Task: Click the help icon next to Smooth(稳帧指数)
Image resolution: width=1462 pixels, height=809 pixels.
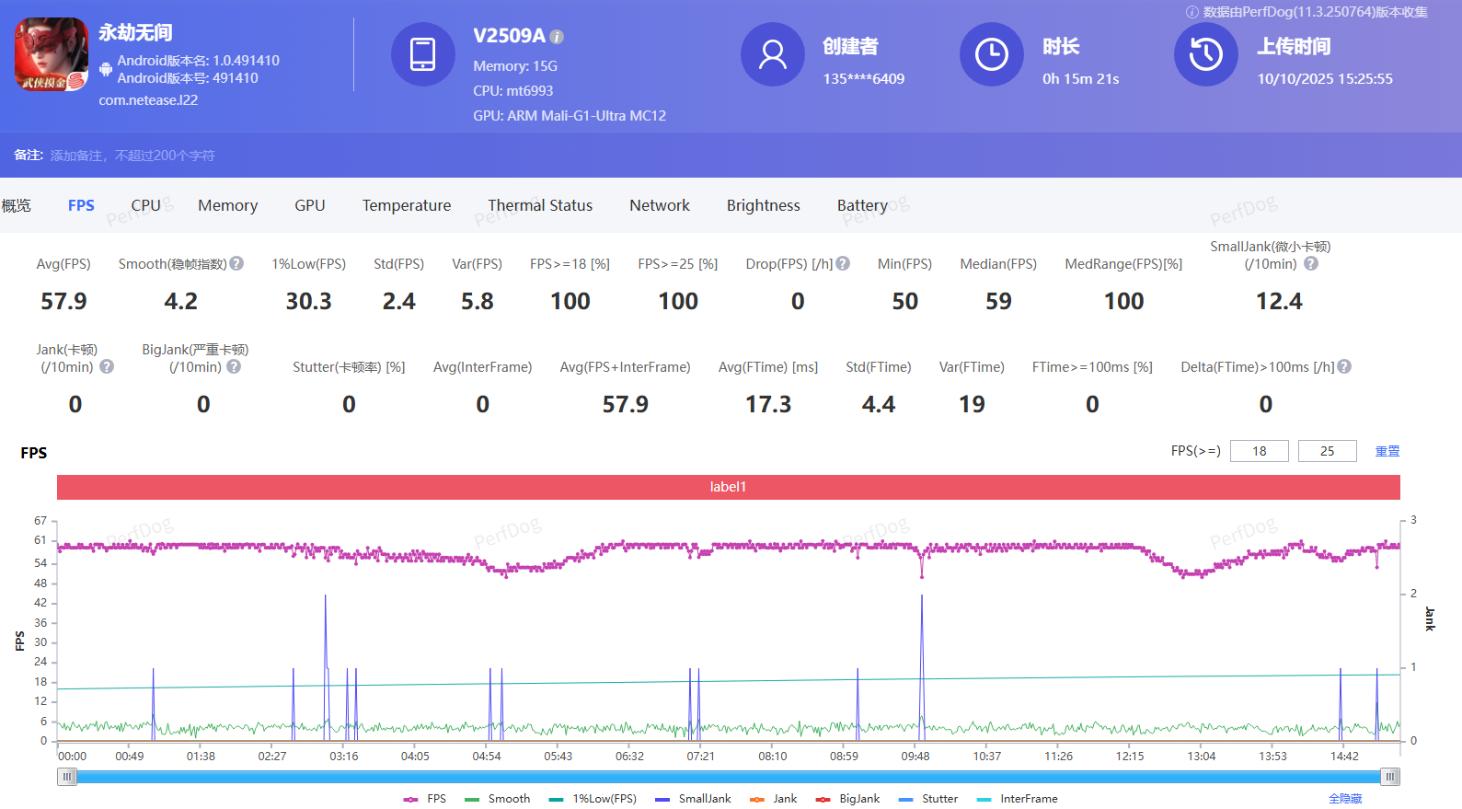Action: [x=237, y=264]
